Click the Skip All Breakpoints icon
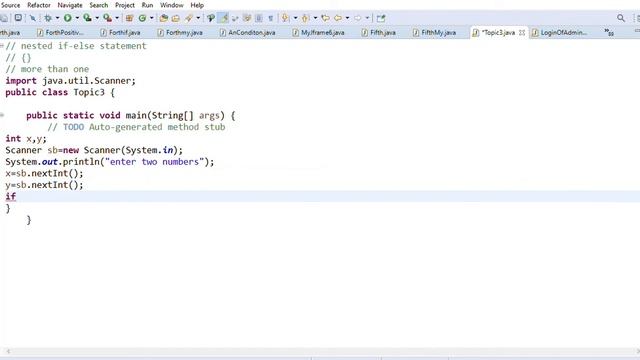The image size is (640, 360). tap(33, 18)
